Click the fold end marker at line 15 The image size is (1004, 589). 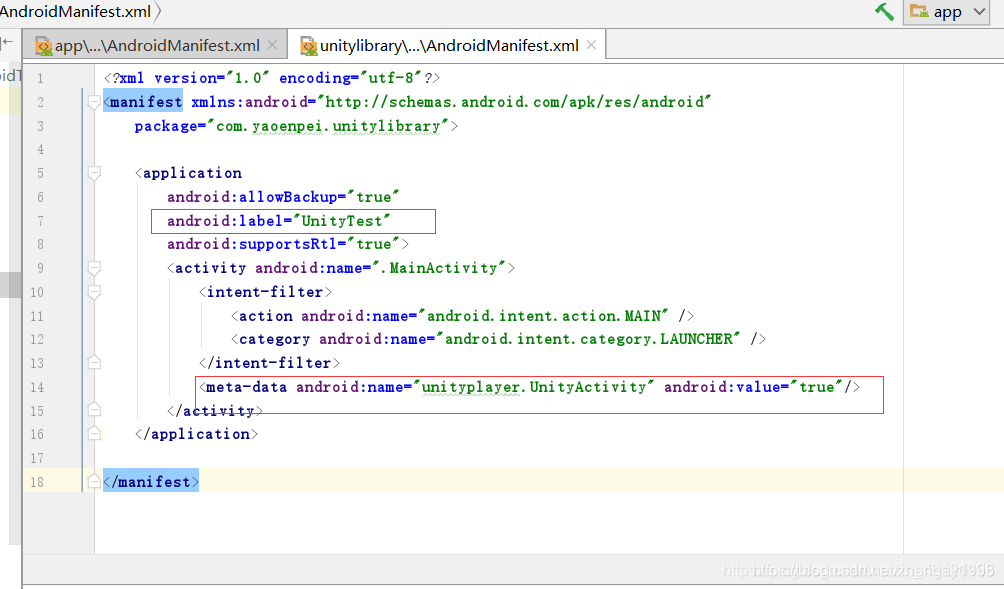click(93, 410)
